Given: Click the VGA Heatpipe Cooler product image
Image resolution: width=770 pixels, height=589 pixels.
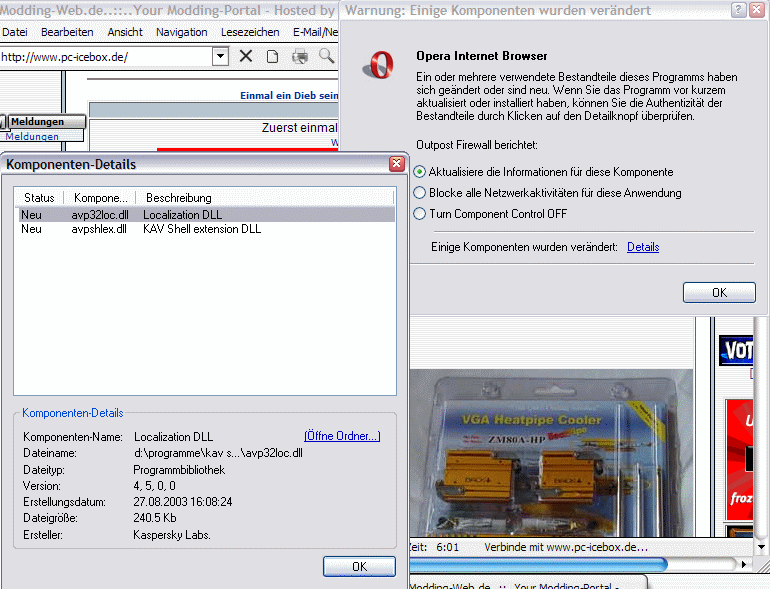Looking at the screenshot, I should coord(551,453).
